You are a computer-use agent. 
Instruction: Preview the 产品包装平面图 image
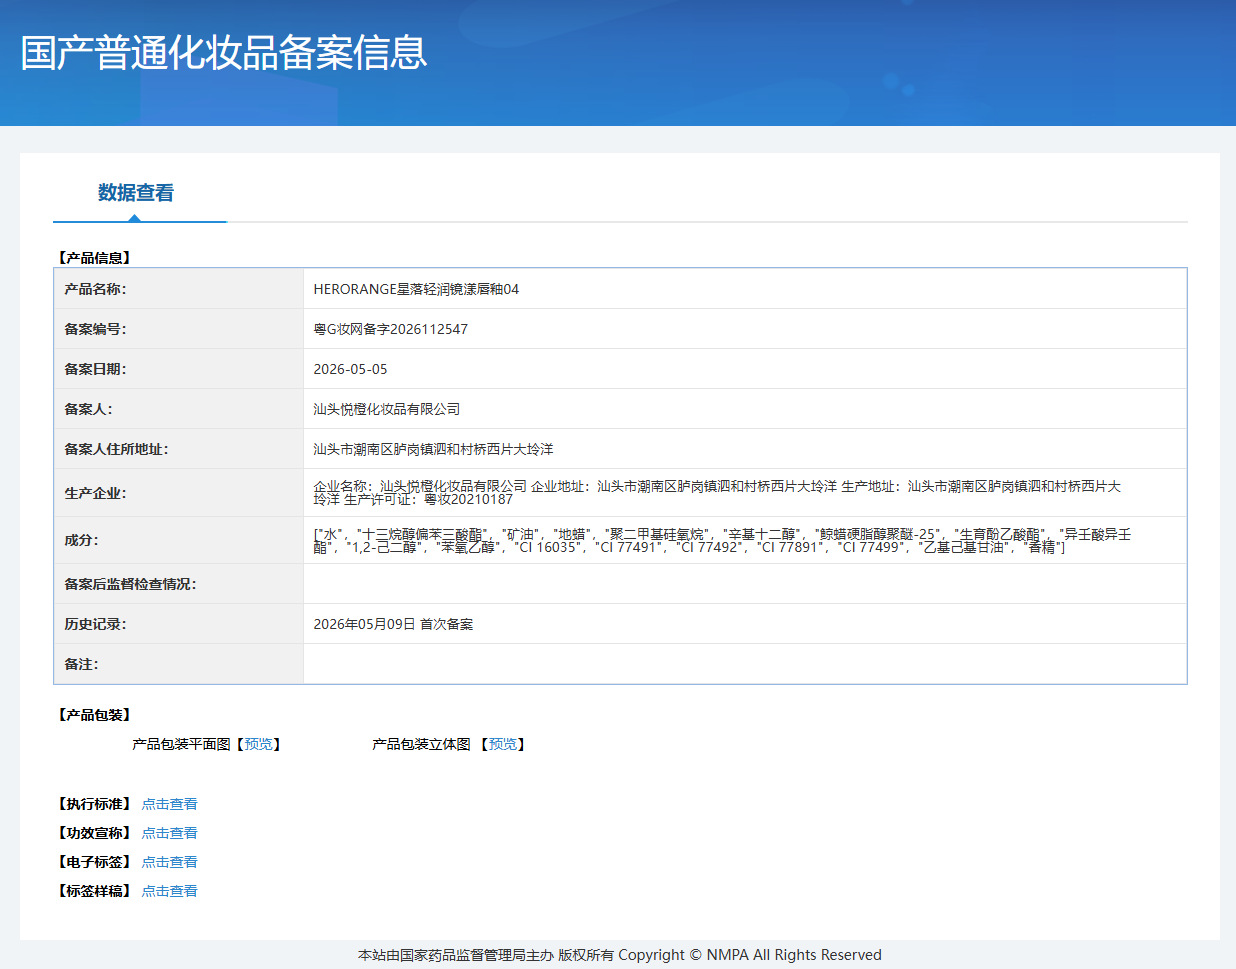point(258,744)
